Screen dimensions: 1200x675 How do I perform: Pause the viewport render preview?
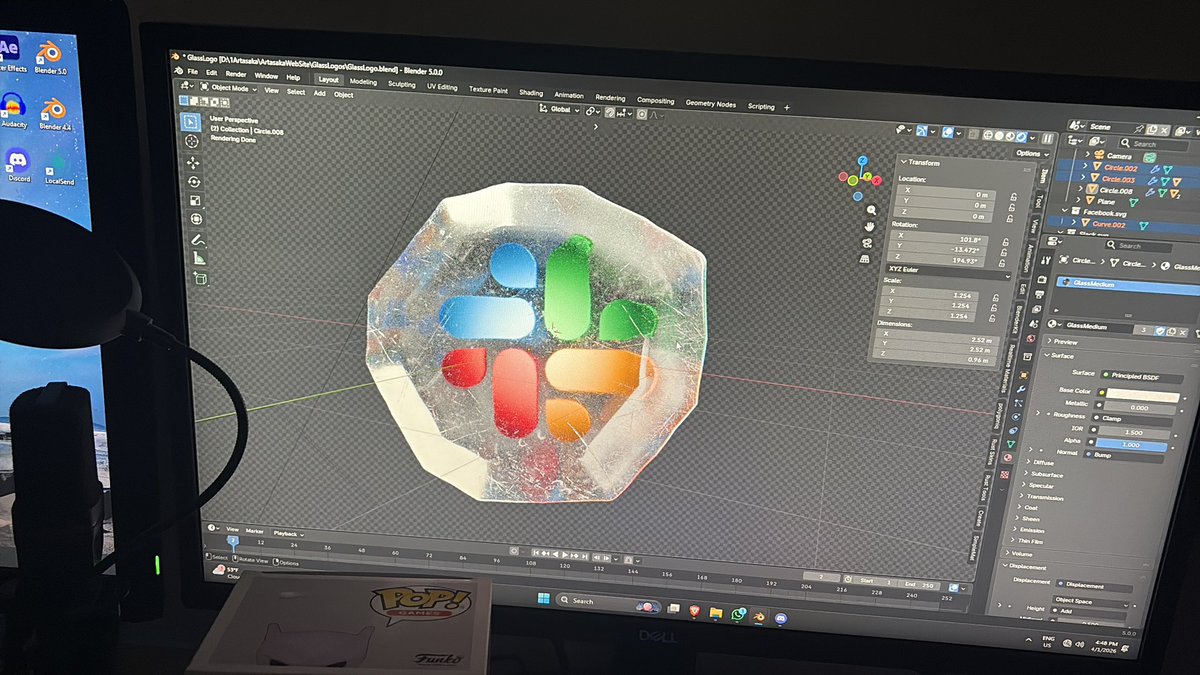tap(1047, 139)
